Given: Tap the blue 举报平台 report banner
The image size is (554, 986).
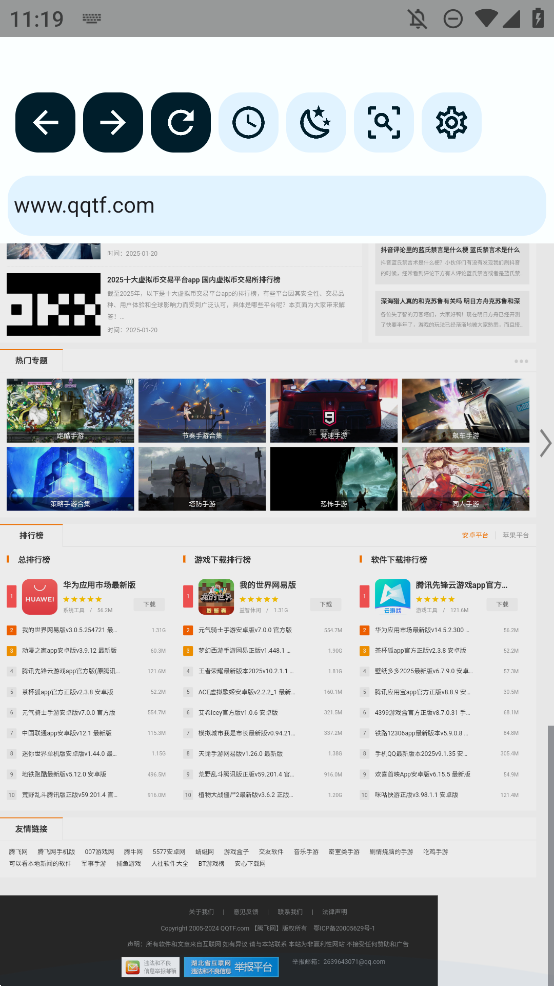Looking at the screenshot, I should pyautogui.click(x=231, y=967).
